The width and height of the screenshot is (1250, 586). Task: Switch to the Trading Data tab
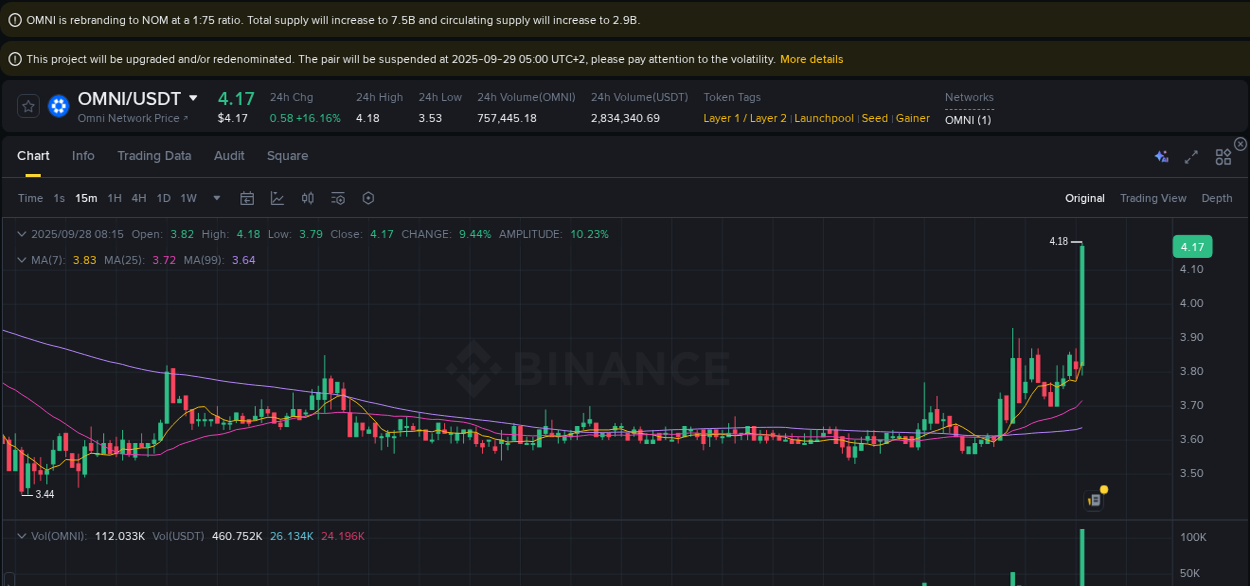[x=154, y=156]
